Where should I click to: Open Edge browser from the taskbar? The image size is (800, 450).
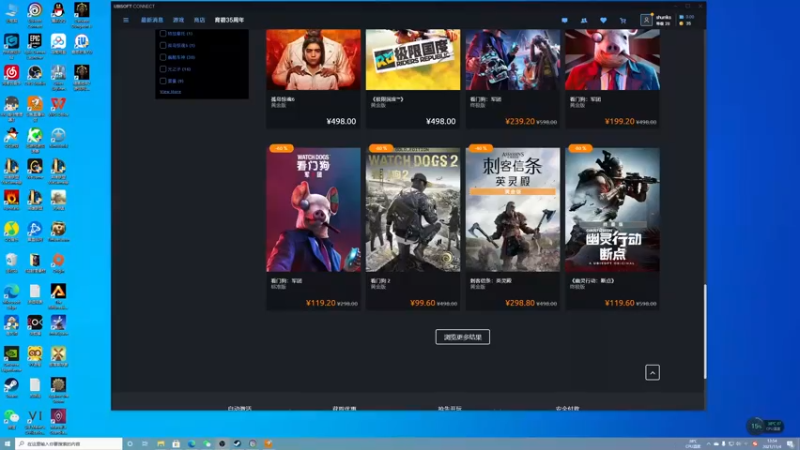pos(191,444)
